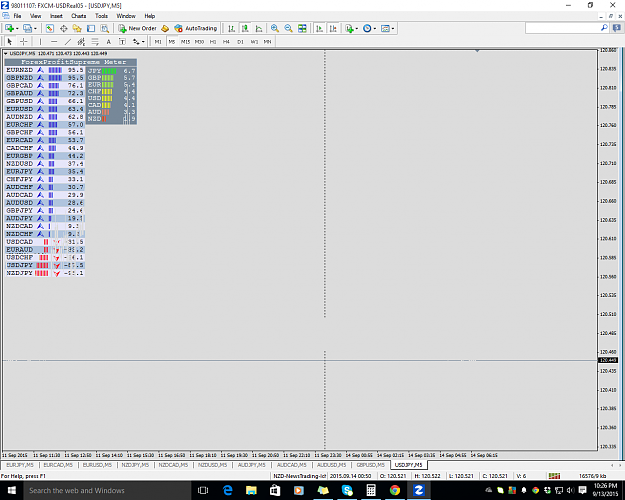Image resolution: width=625 pixels, height=500 pixels.
Task: Open Google Chrome from the taskbar
Action: (395, 490)
